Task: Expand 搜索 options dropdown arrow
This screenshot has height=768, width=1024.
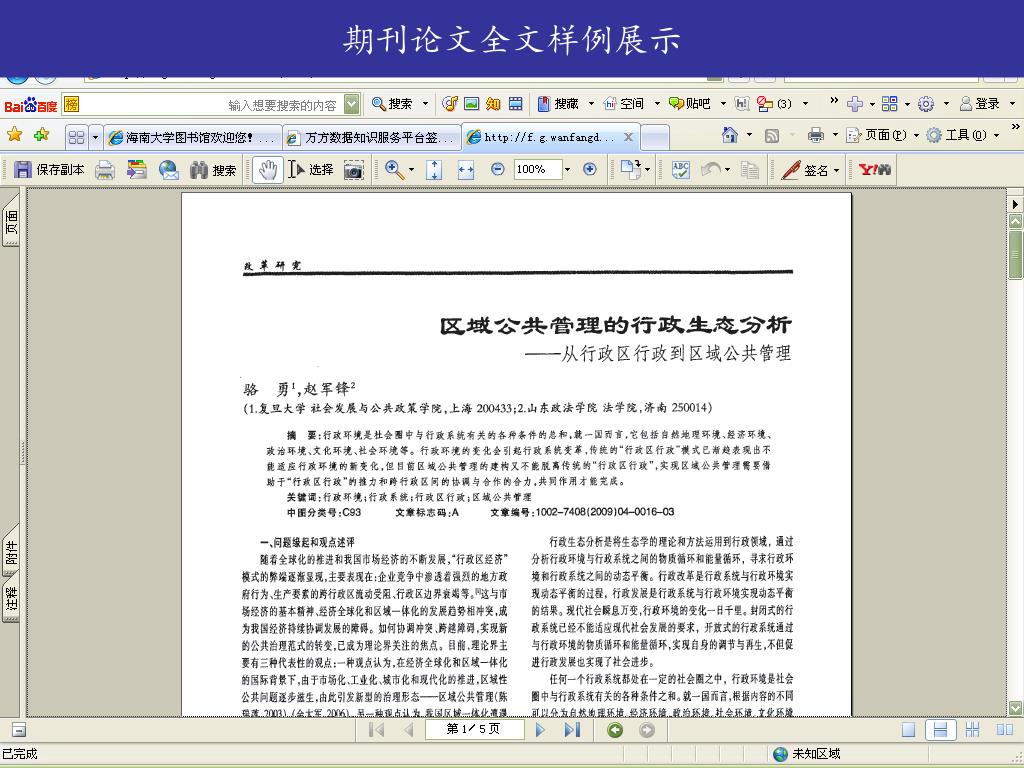Action: tap(425, 103)
